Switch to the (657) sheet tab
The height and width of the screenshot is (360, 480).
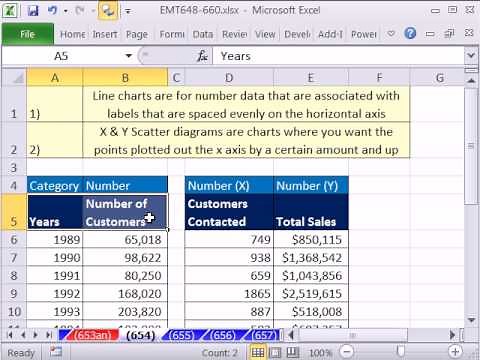264,335
